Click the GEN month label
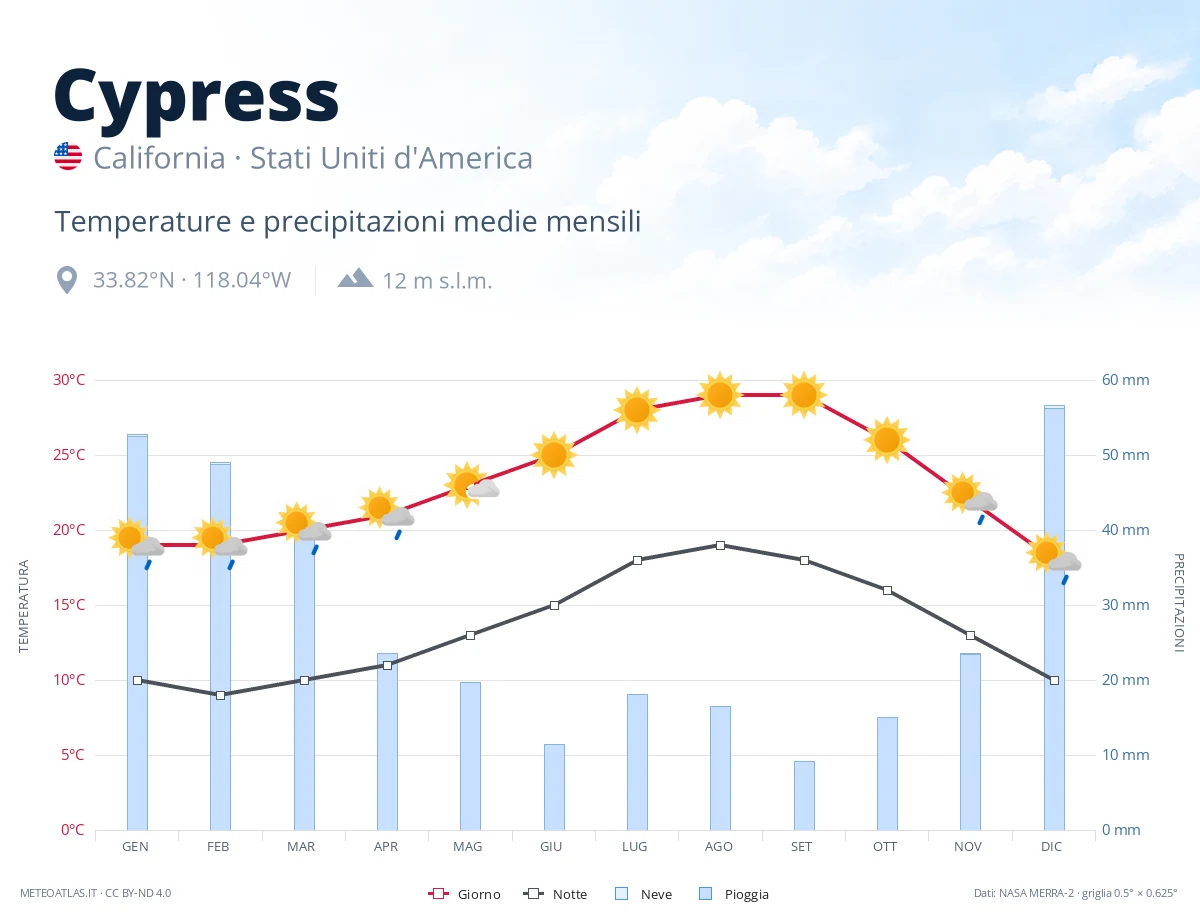 point(136,847)
